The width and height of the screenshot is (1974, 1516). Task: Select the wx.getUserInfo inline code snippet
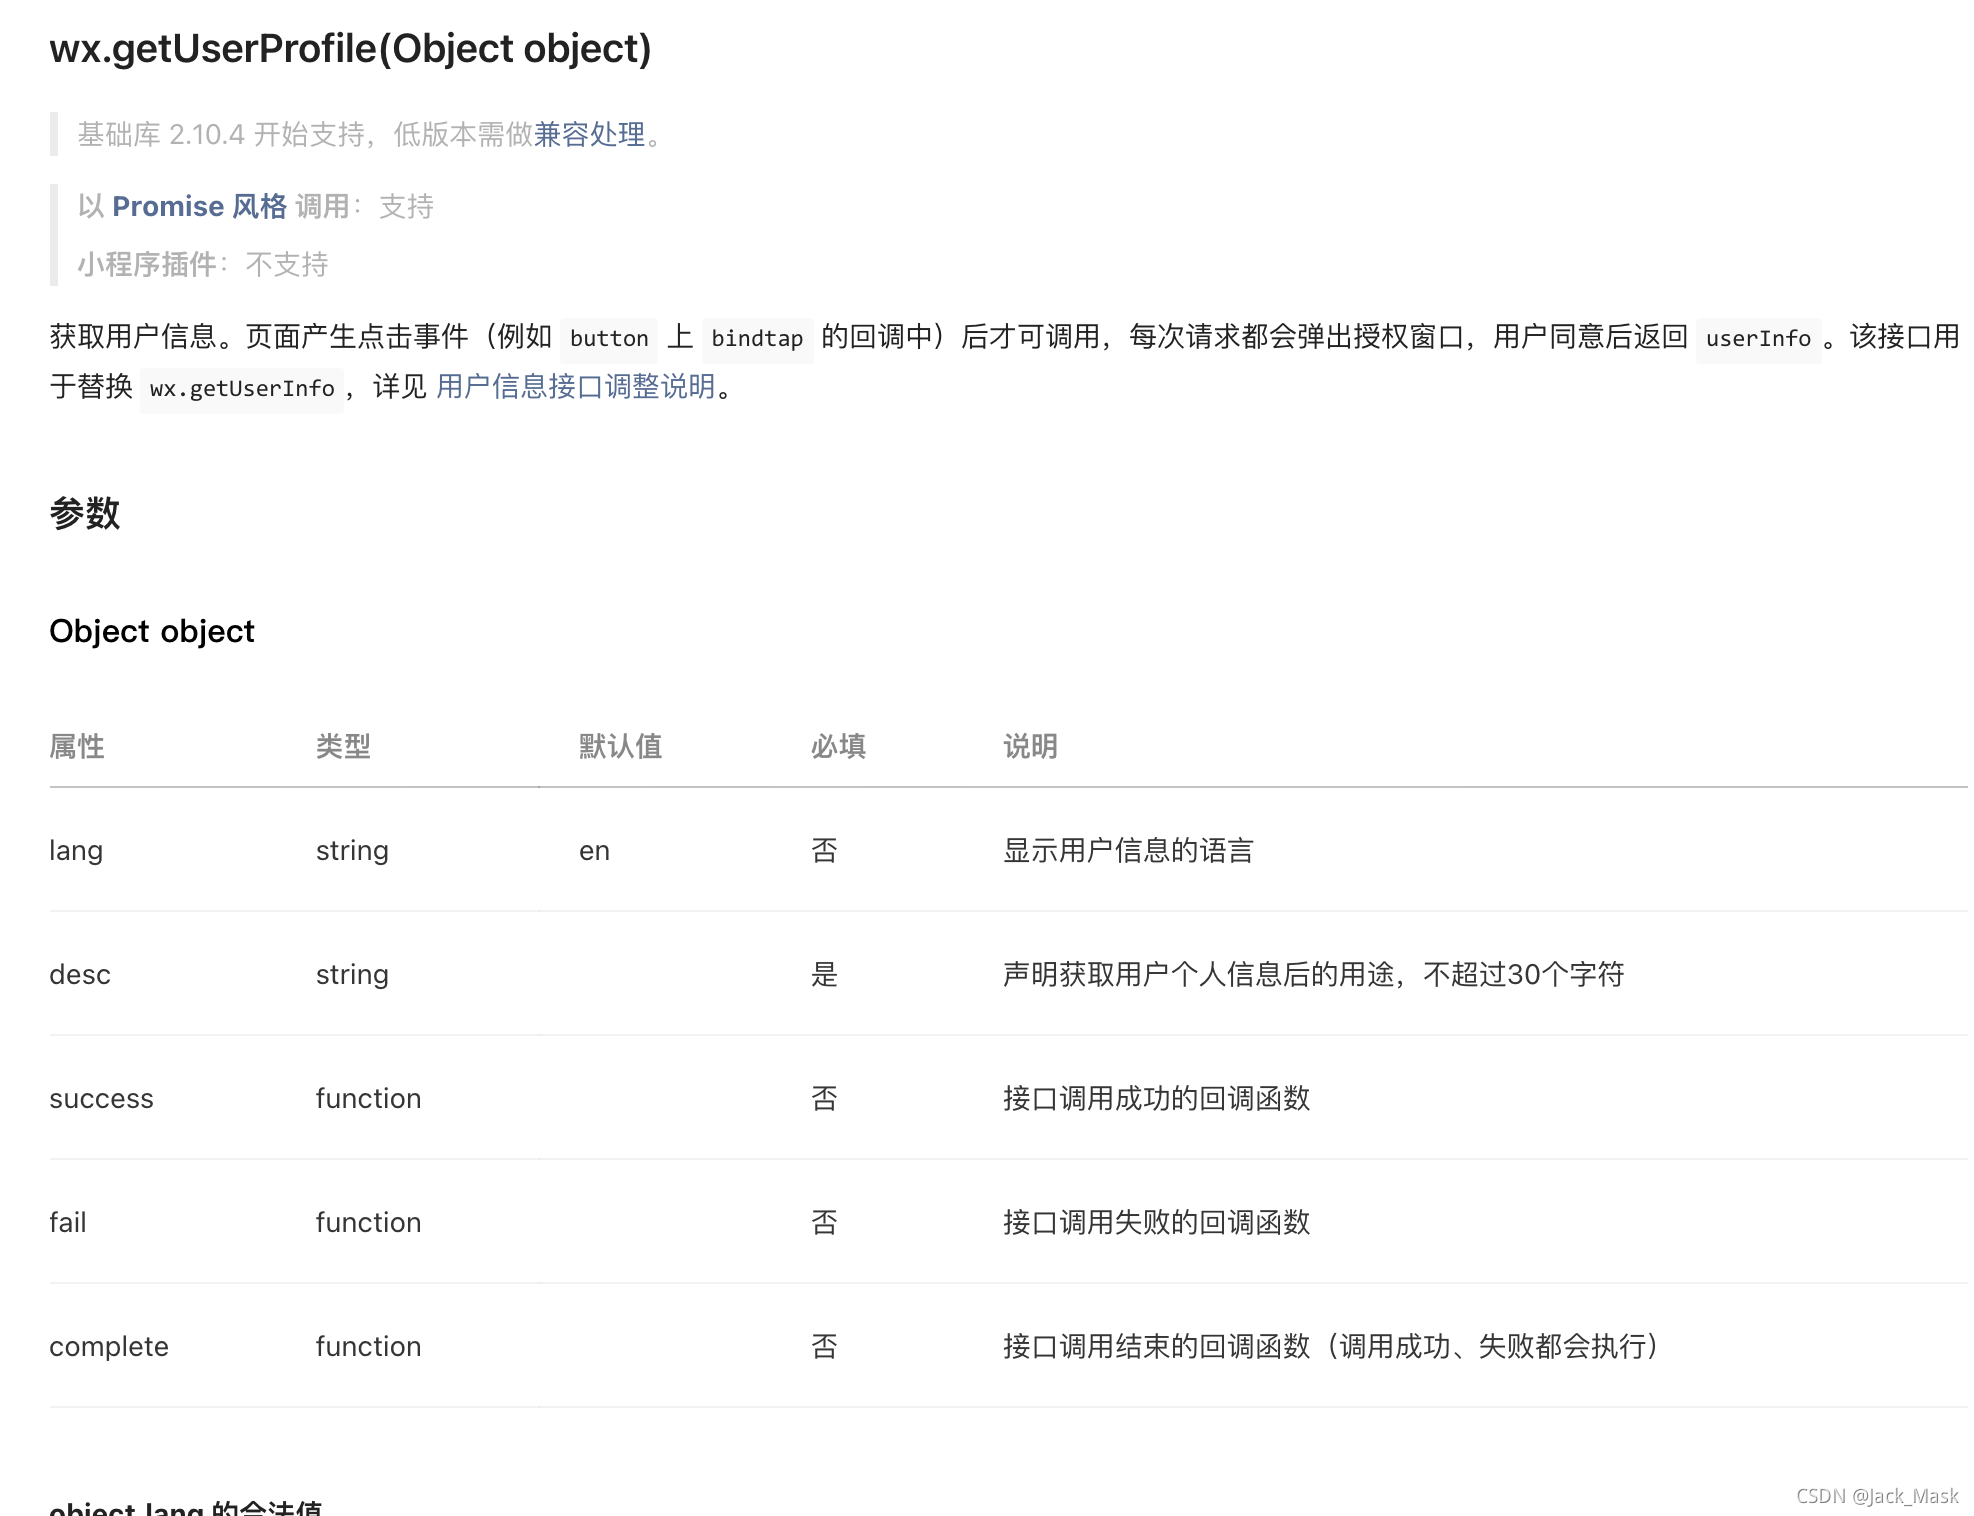tap(241, 389)
